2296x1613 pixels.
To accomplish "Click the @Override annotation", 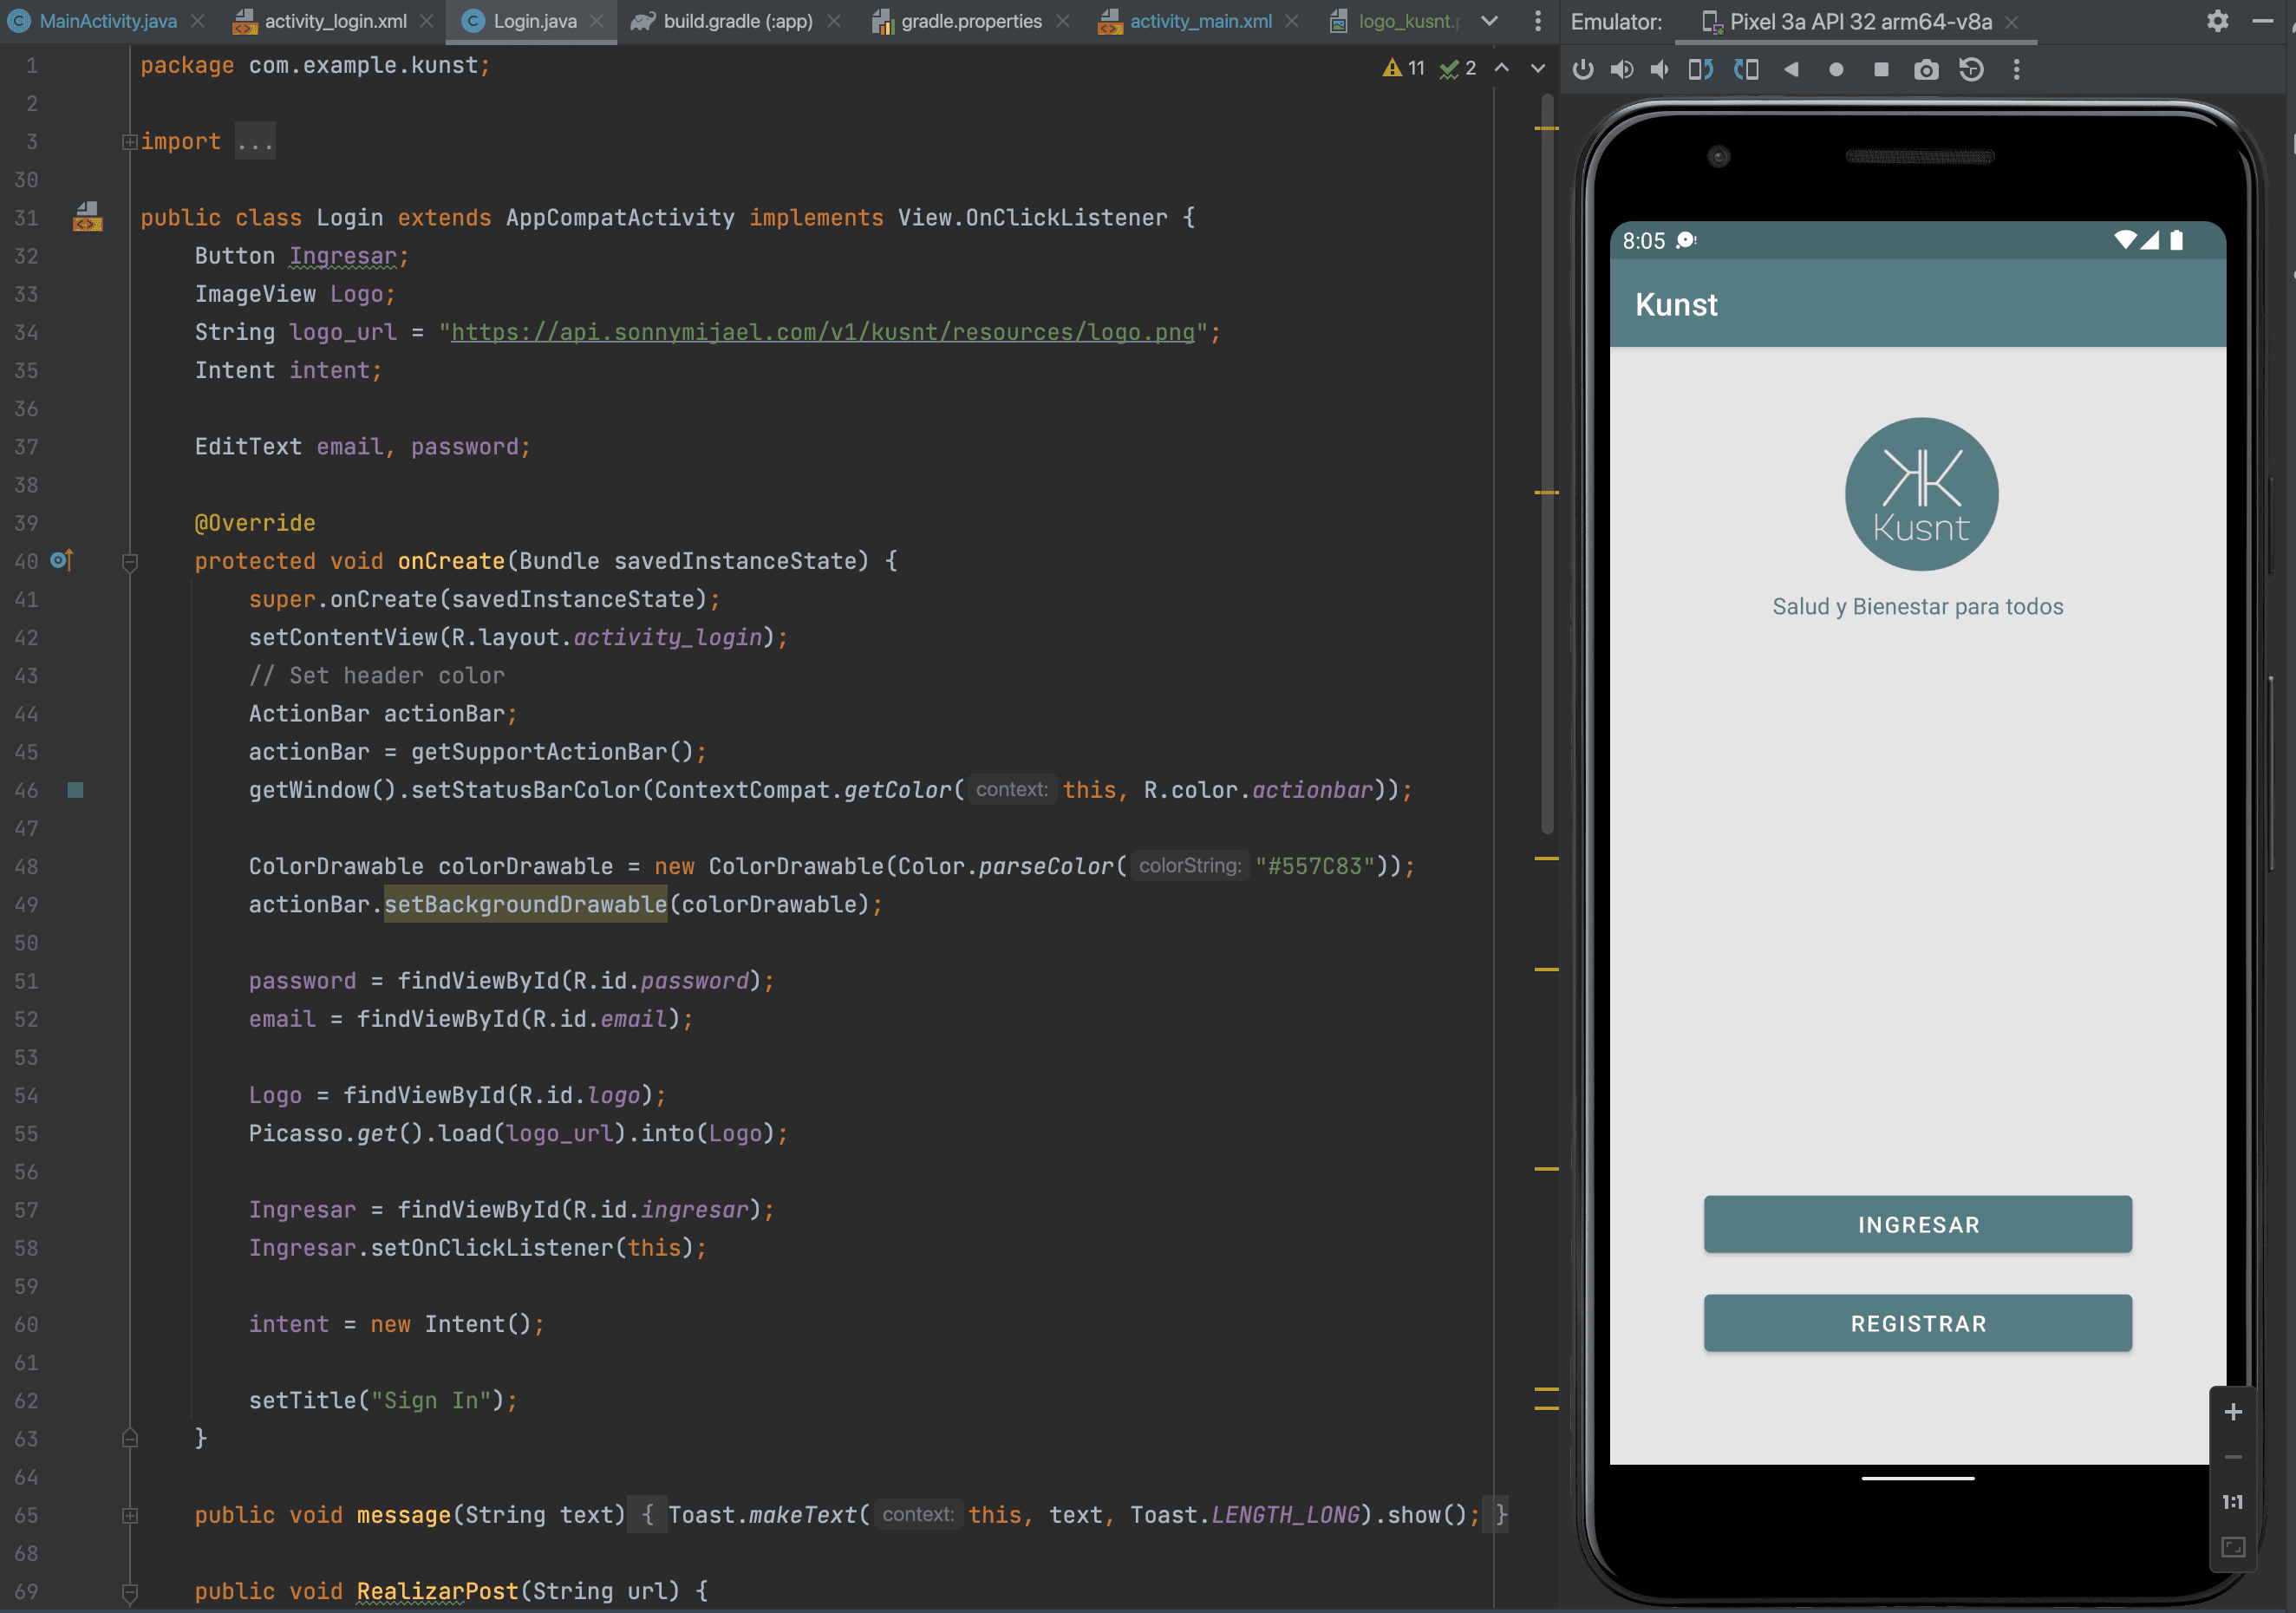I will click(x=255, y=523).
